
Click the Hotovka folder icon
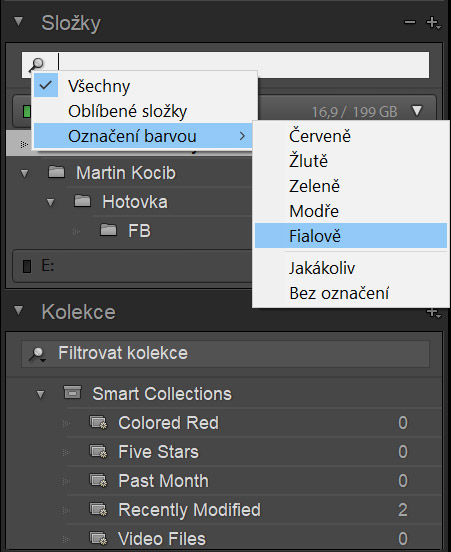[x=82, y=201]
